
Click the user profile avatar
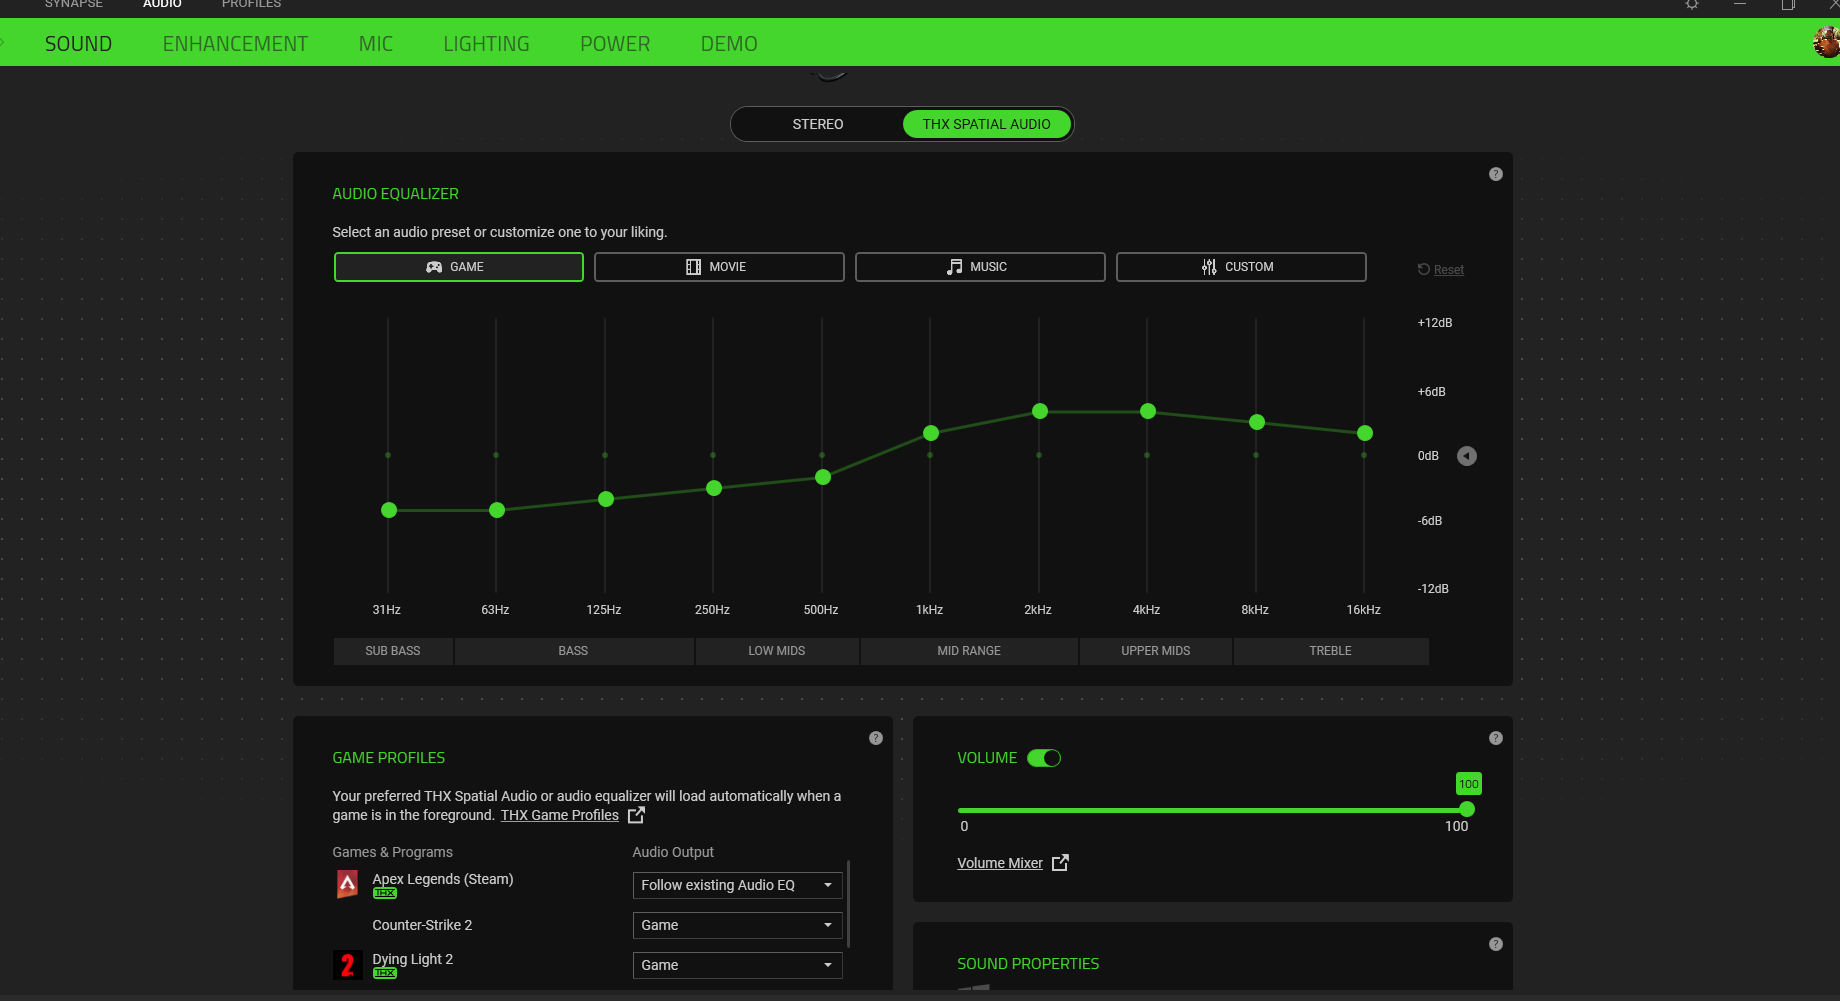(1827, 42)
